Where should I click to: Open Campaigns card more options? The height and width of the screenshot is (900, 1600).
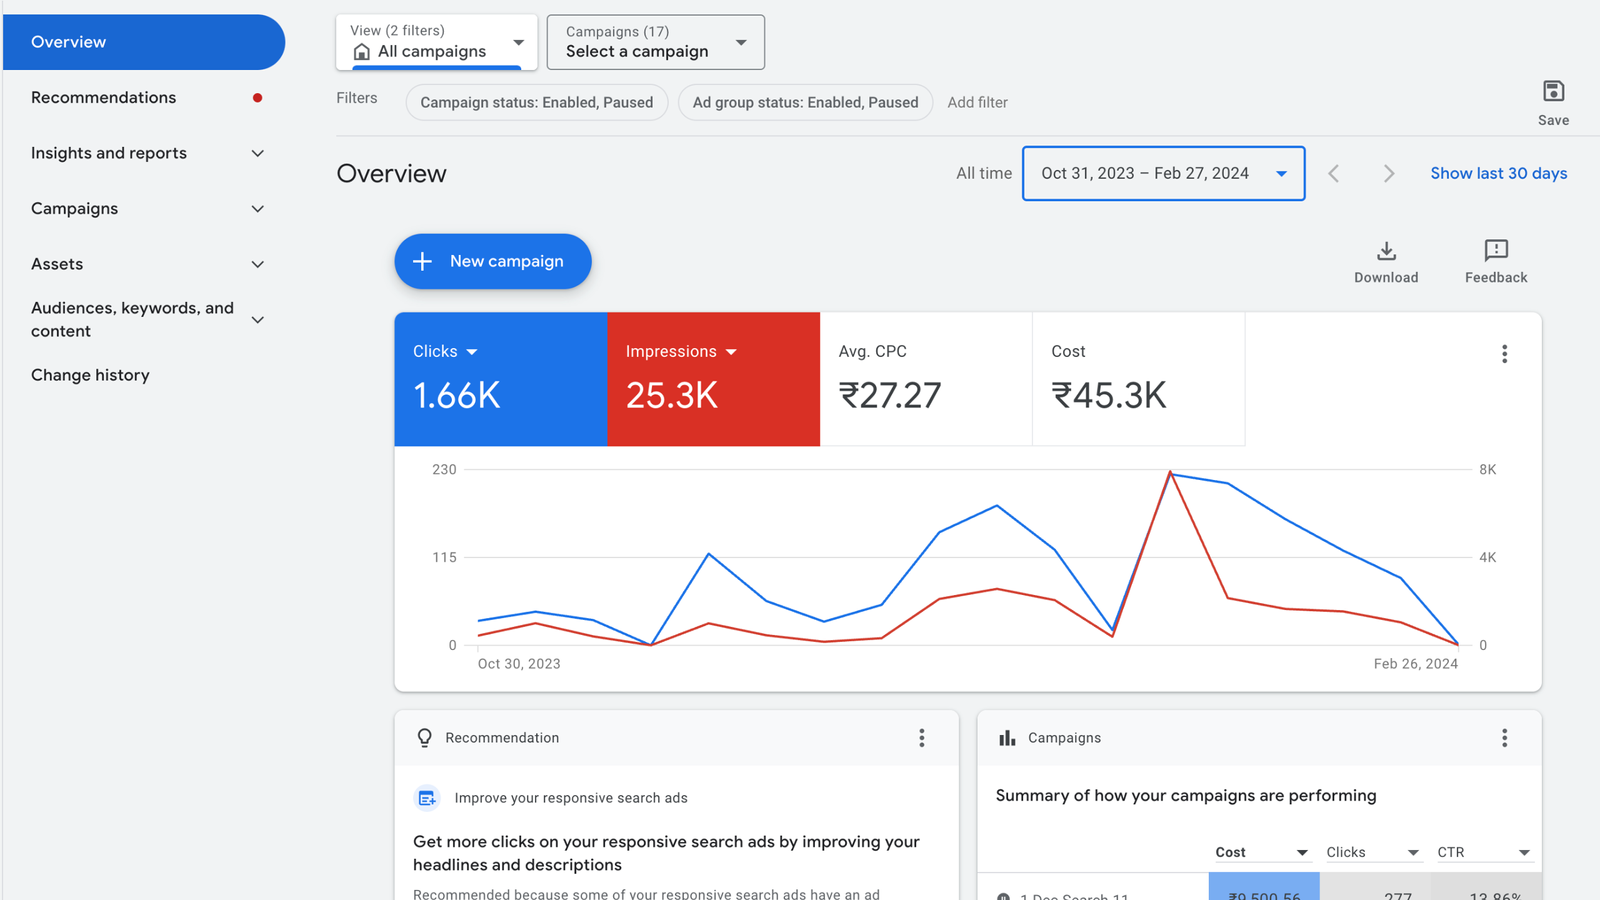coord(1503,738)
